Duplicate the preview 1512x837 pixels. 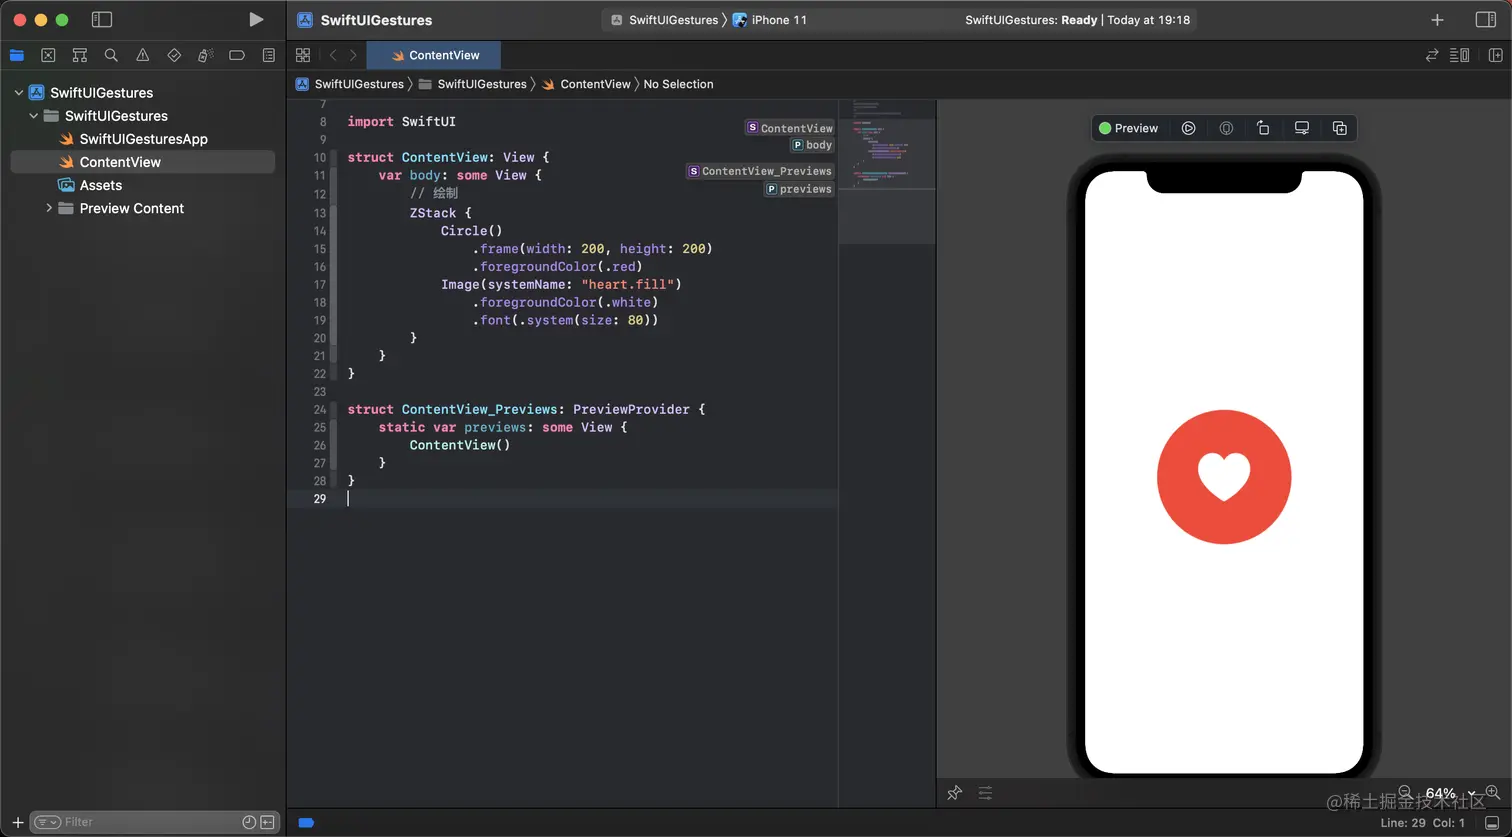pyautogui.click(x=1339, y=128)
